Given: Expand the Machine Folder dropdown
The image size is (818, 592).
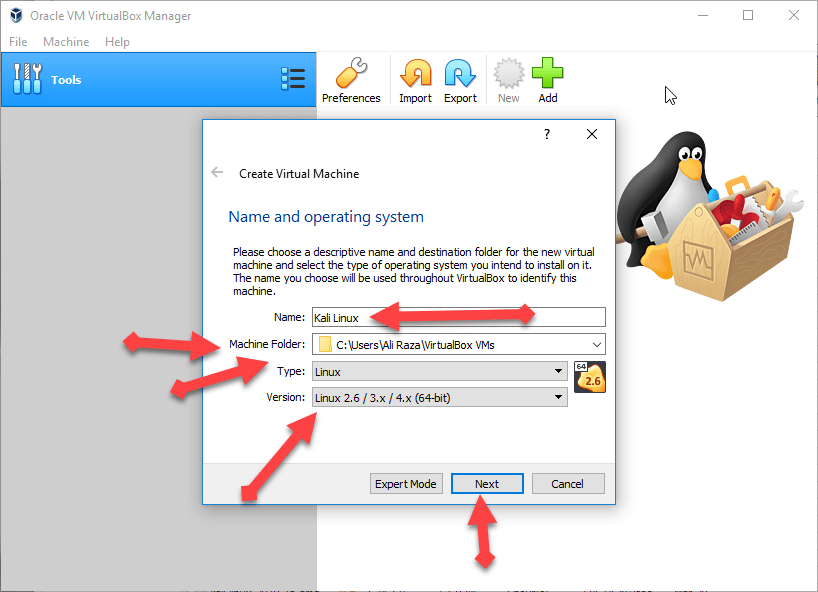Looking at the screenshot, I should pyautogui.click(x=597, y=345).
